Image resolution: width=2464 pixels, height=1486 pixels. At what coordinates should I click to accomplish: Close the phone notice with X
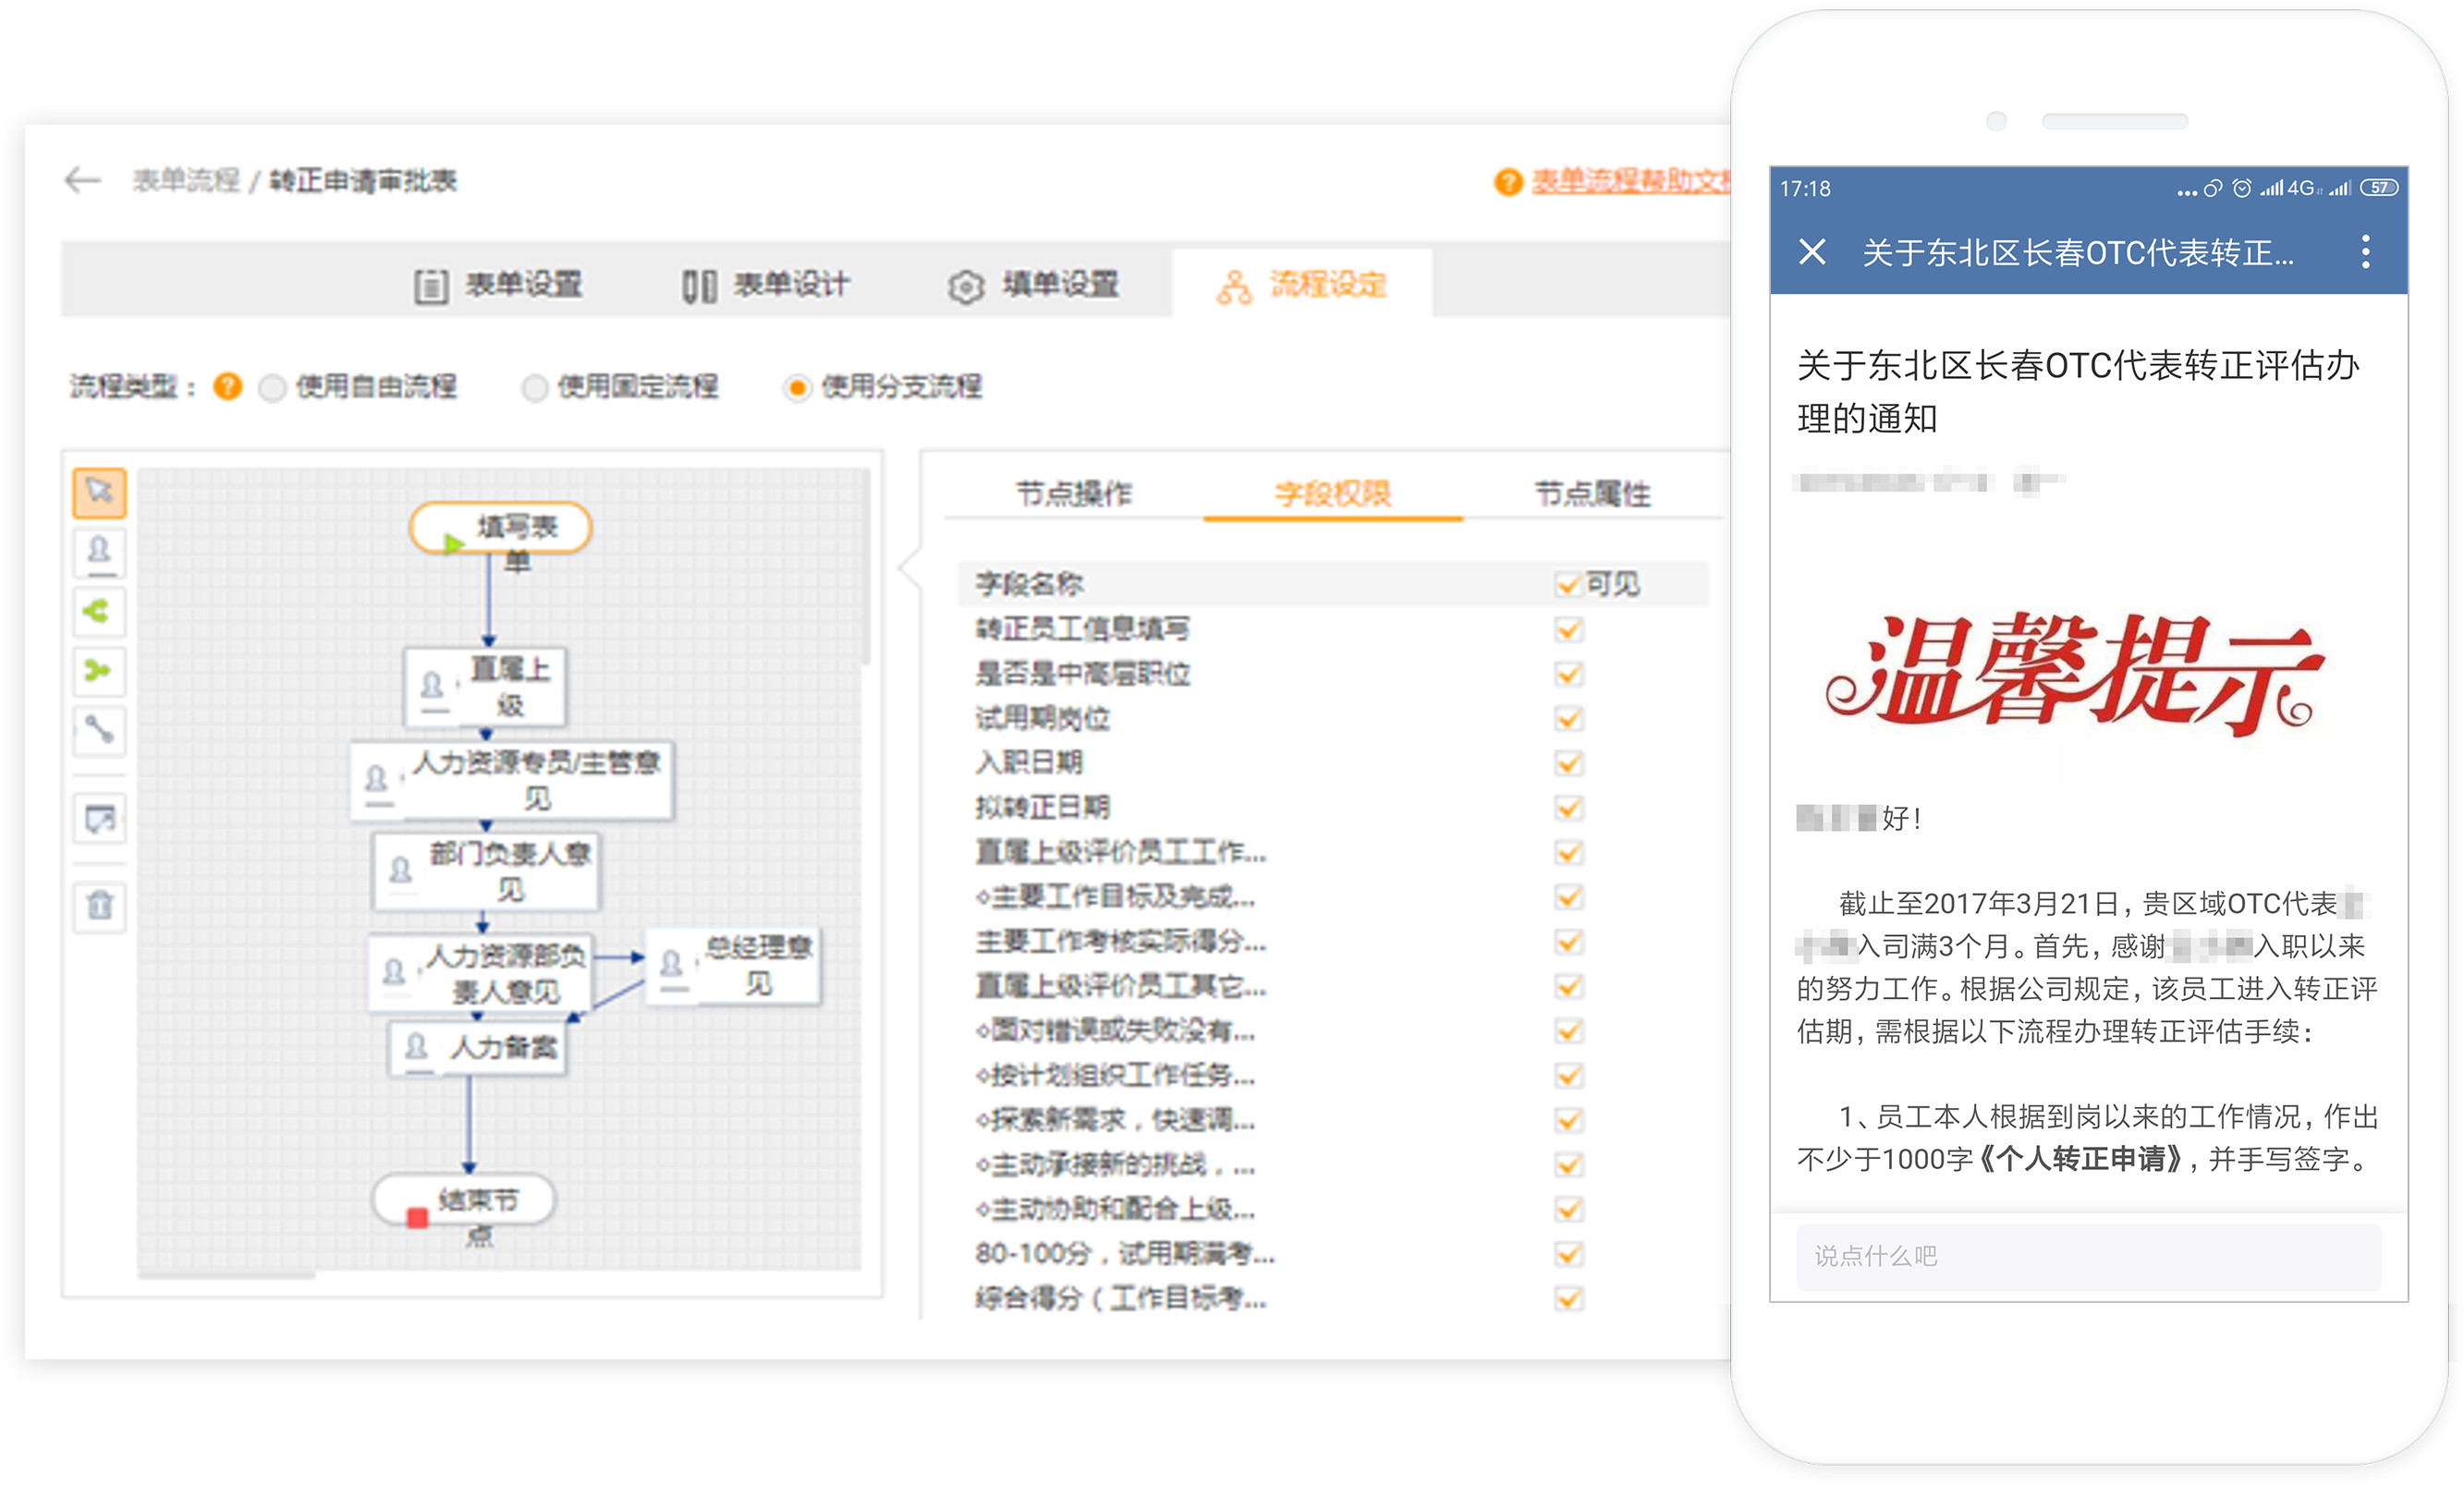pos(1811,252)
